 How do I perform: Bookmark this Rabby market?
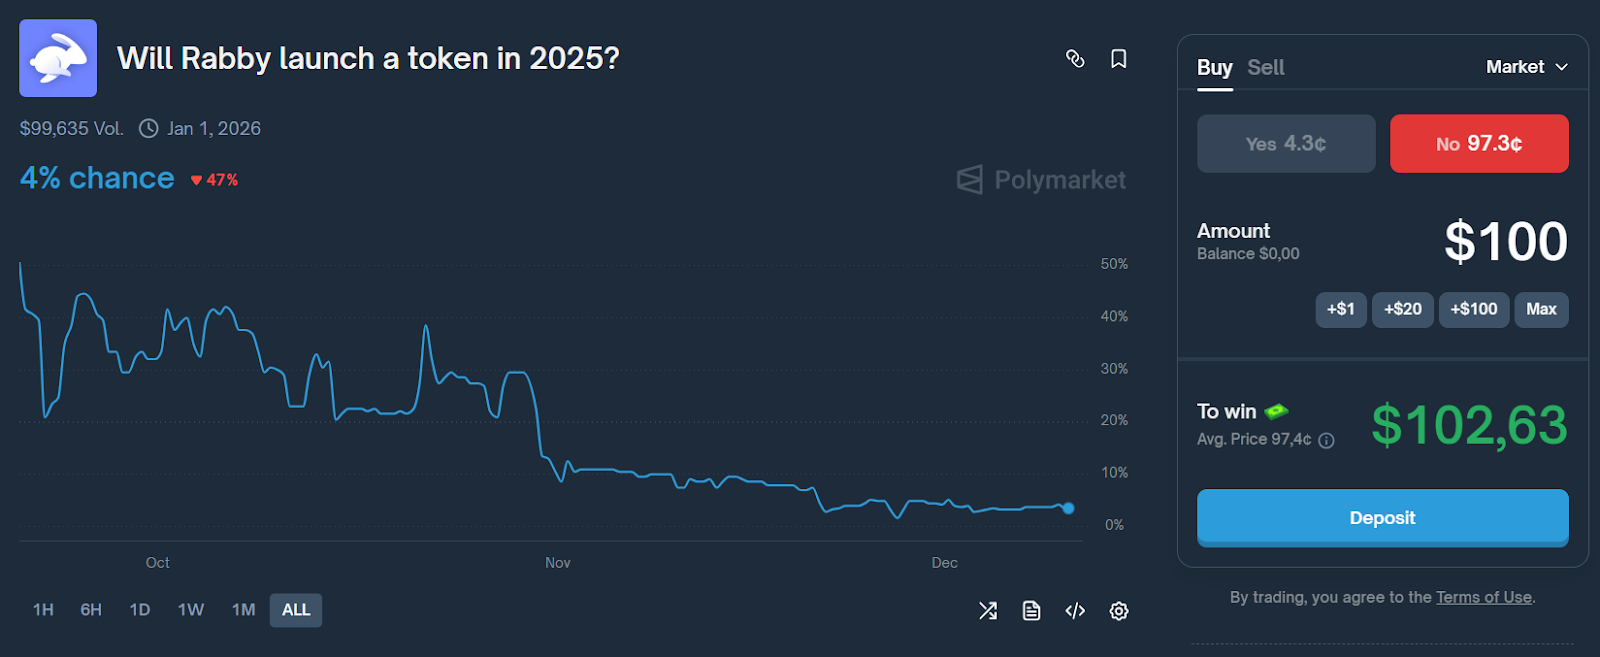(1119, 59)
